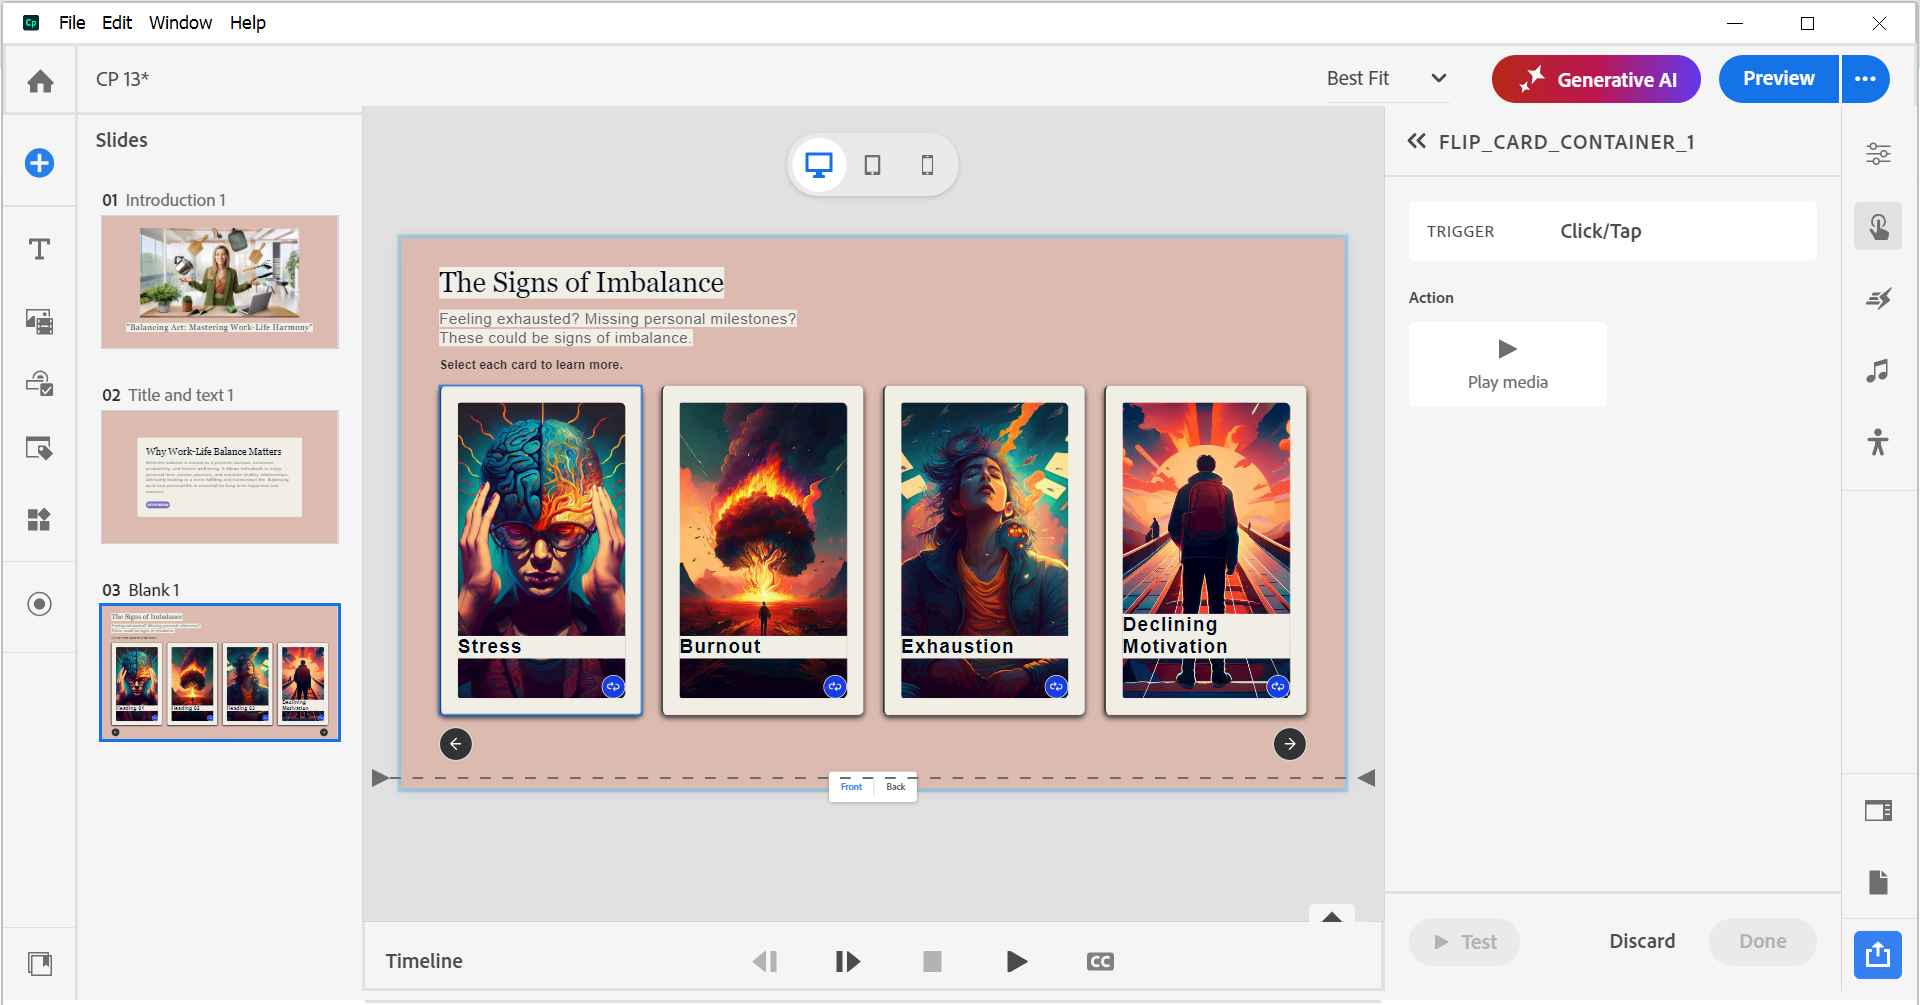Open accessibility options with the person icon

[1878, 442]
